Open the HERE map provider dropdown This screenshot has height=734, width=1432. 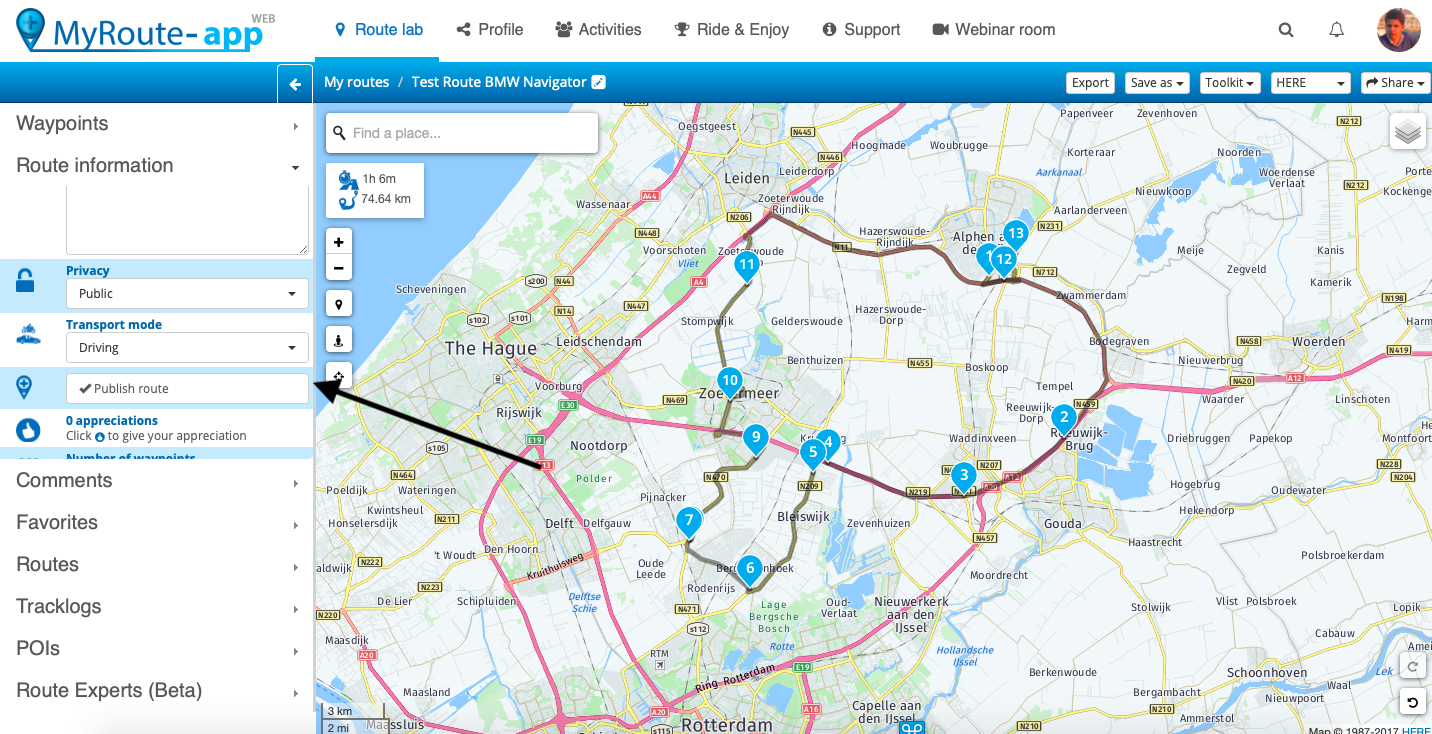pos(1310,83)
